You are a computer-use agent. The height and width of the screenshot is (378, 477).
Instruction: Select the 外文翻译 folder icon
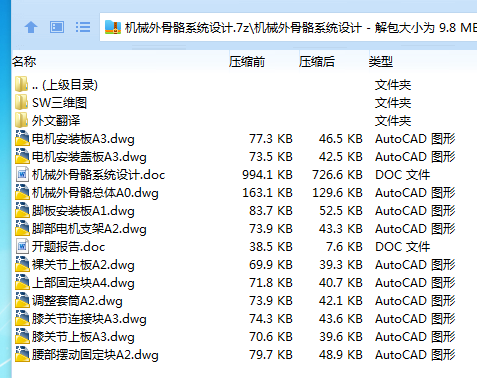(x=22, y=120)
